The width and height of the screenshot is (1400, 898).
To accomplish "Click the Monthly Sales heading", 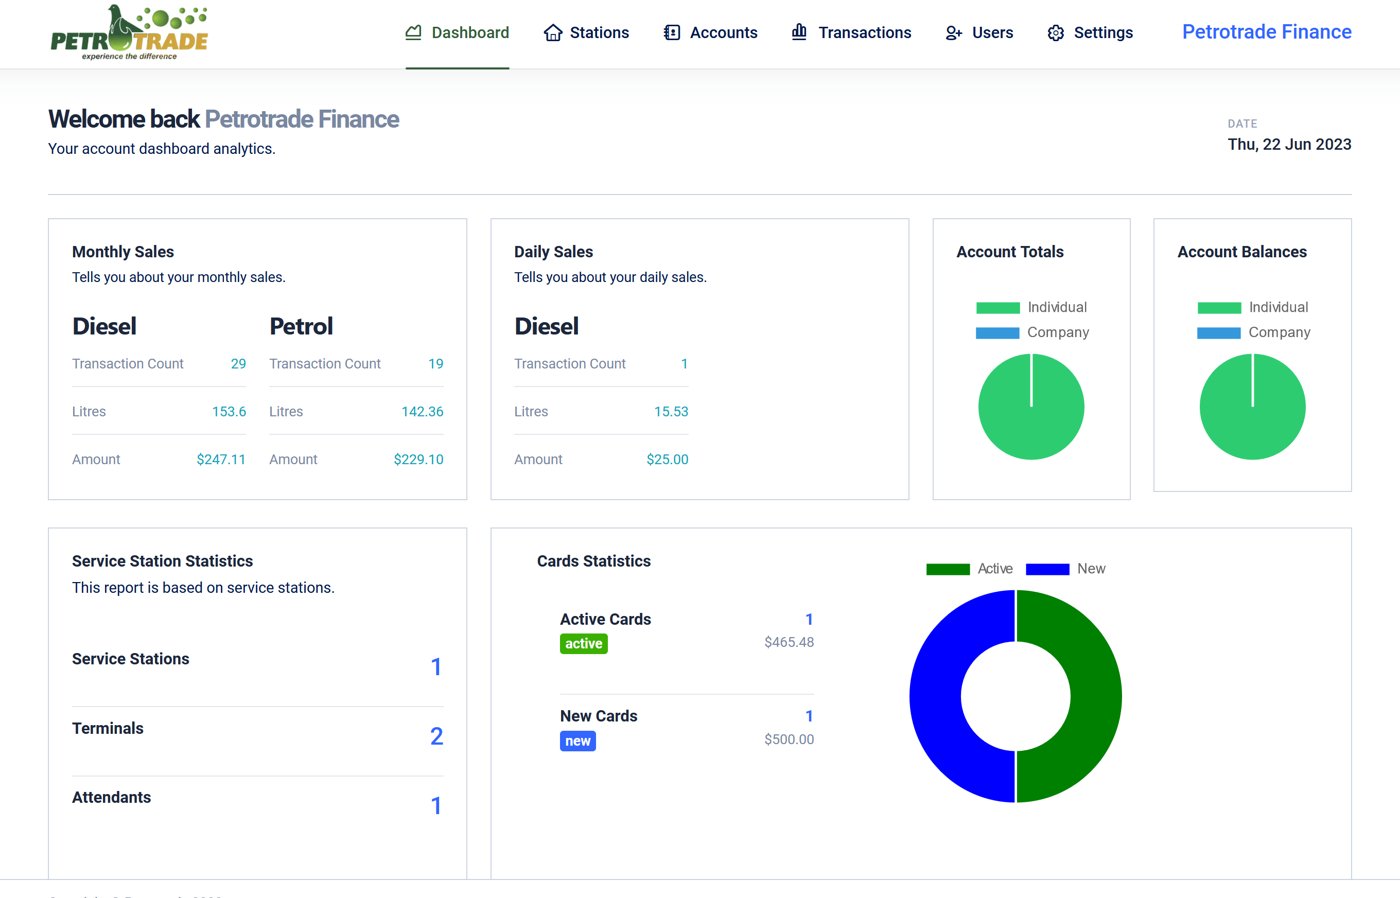I will 123,252.
